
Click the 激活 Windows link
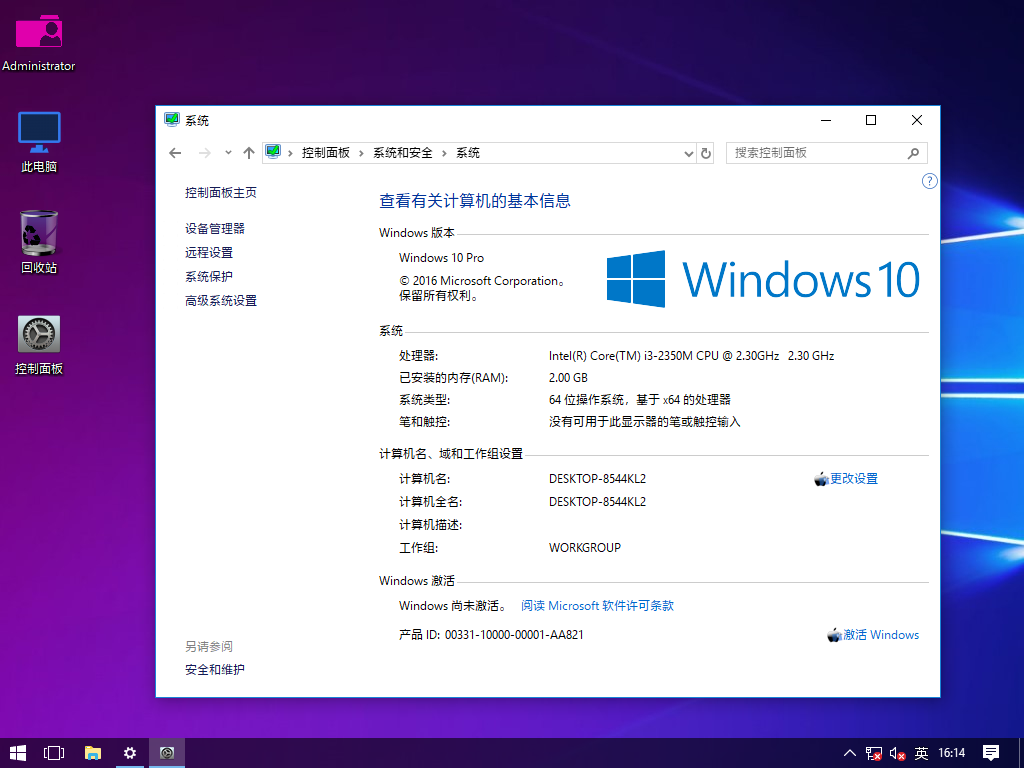880,635
